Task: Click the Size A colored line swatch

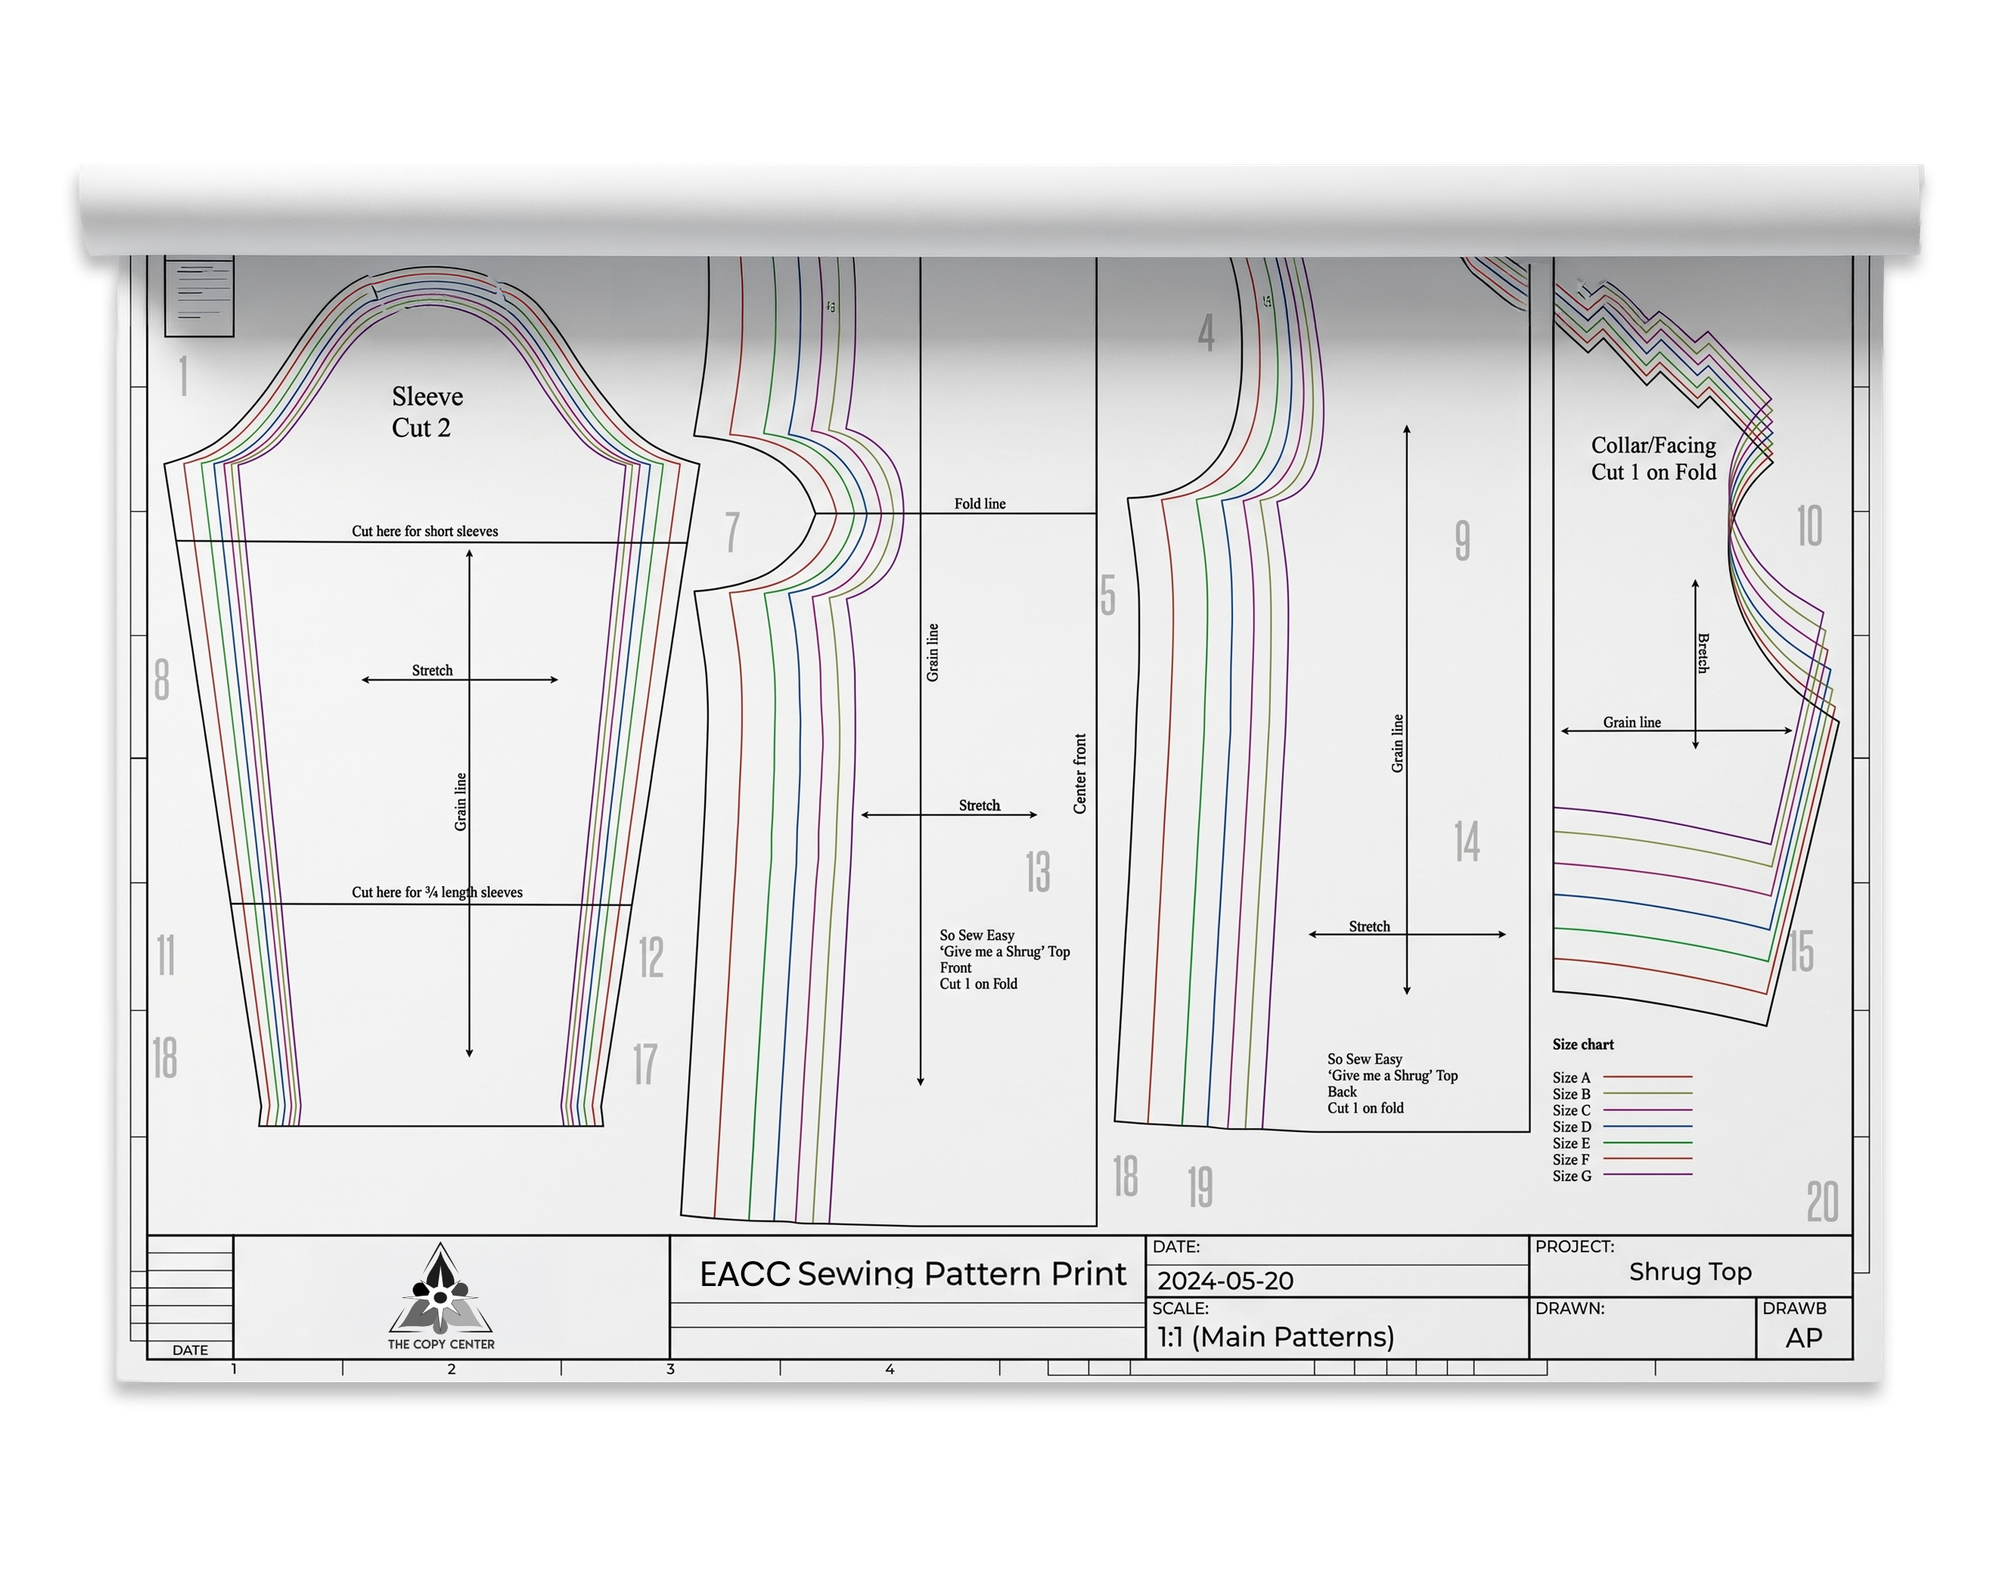Action: [1648, 1077]
